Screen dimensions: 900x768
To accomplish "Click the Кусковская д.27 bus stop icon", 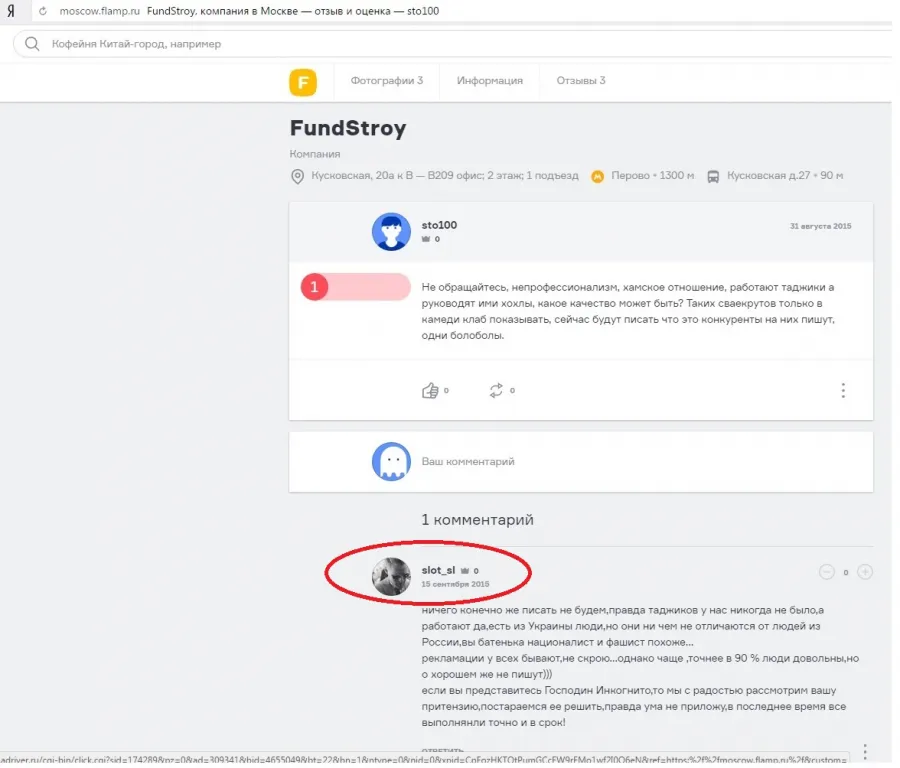I will 713,176.
